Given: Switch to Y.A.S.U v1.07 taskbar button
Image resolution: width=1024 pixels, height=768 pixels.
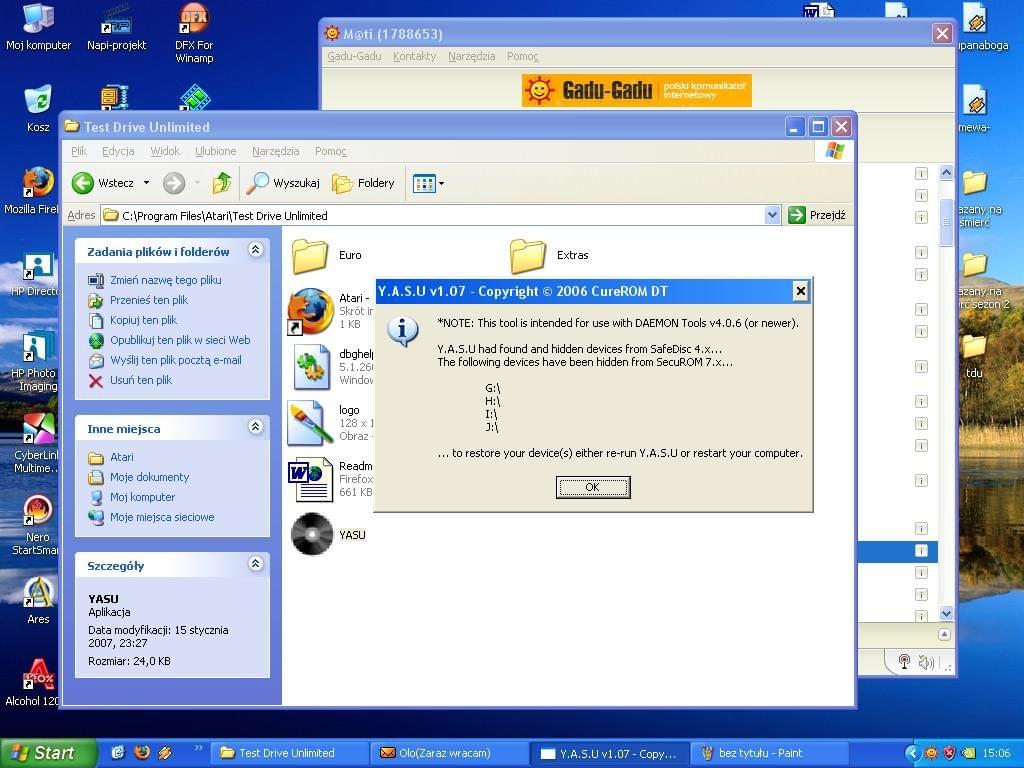Looking at the screenshot, I should (609, 753).
